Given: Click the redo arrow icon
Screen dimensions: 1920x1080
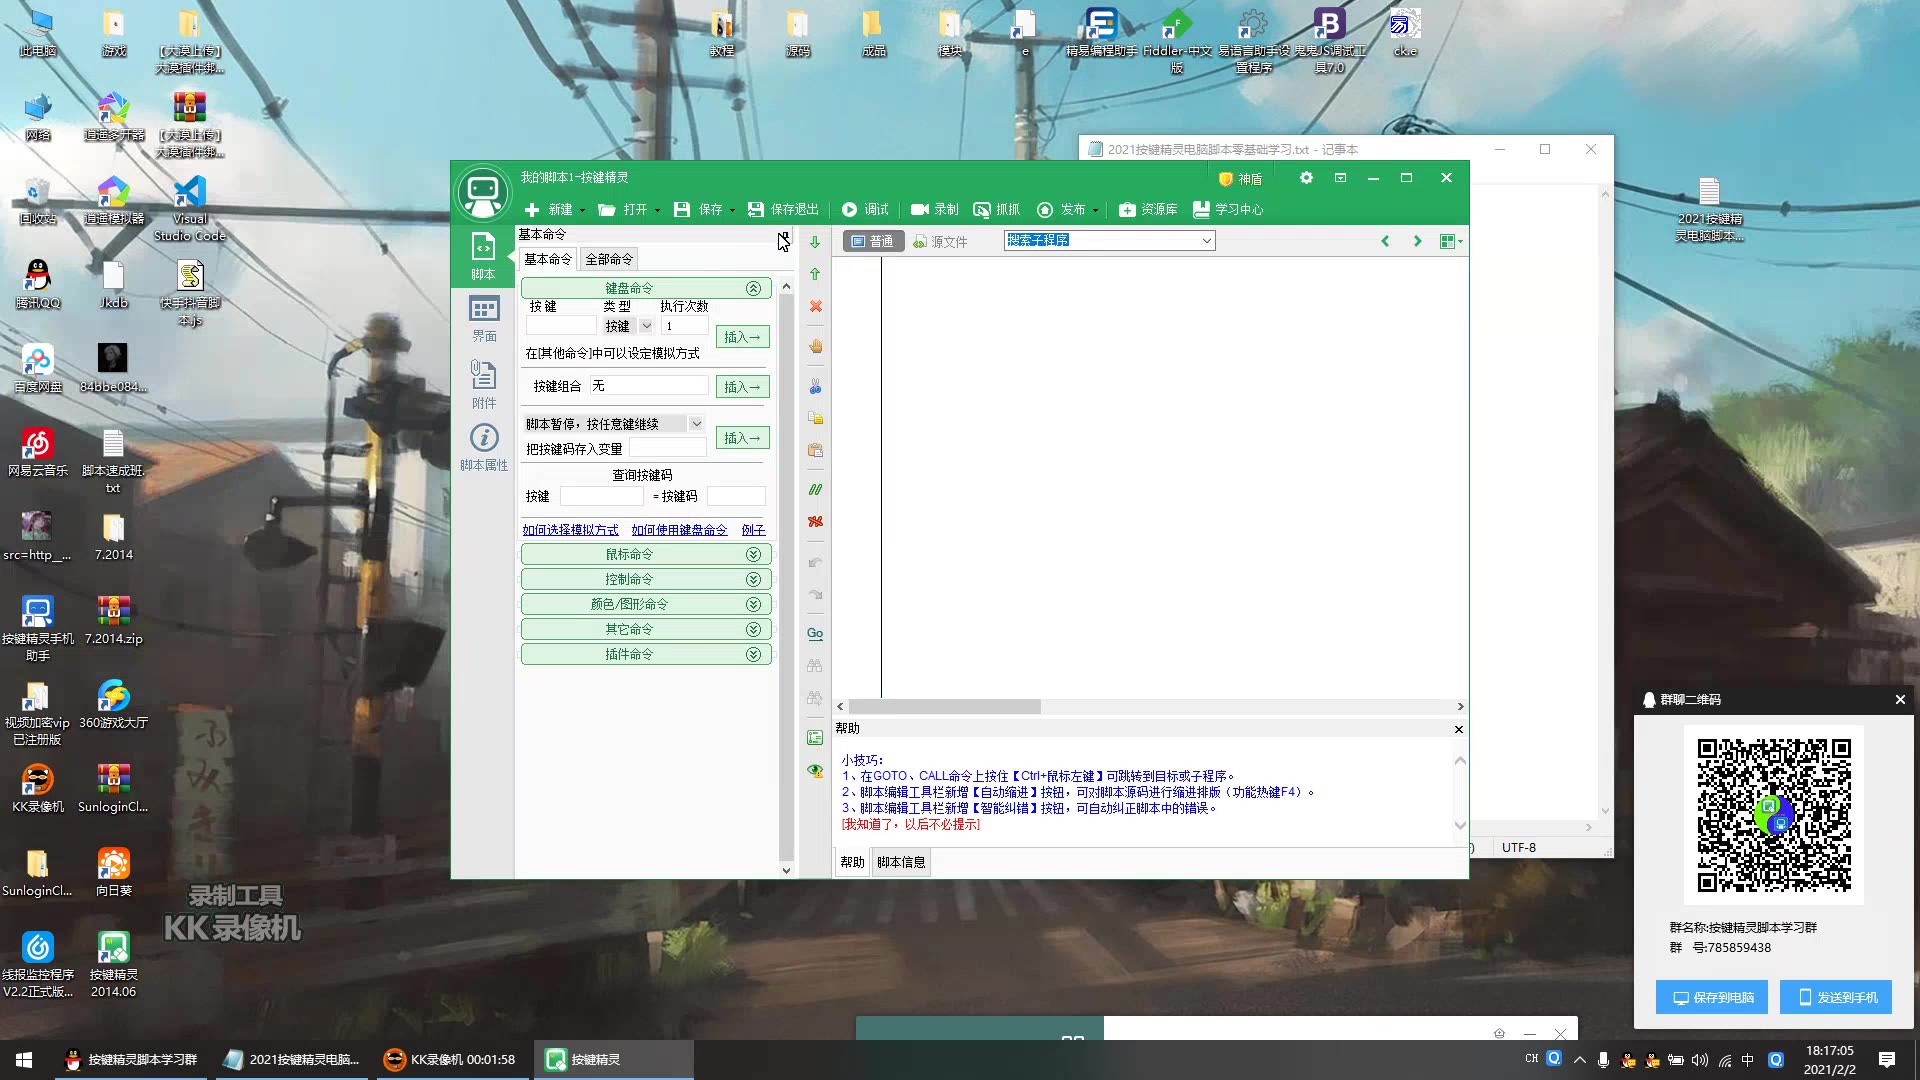Looking at the screenshot, I should [815, 594].
